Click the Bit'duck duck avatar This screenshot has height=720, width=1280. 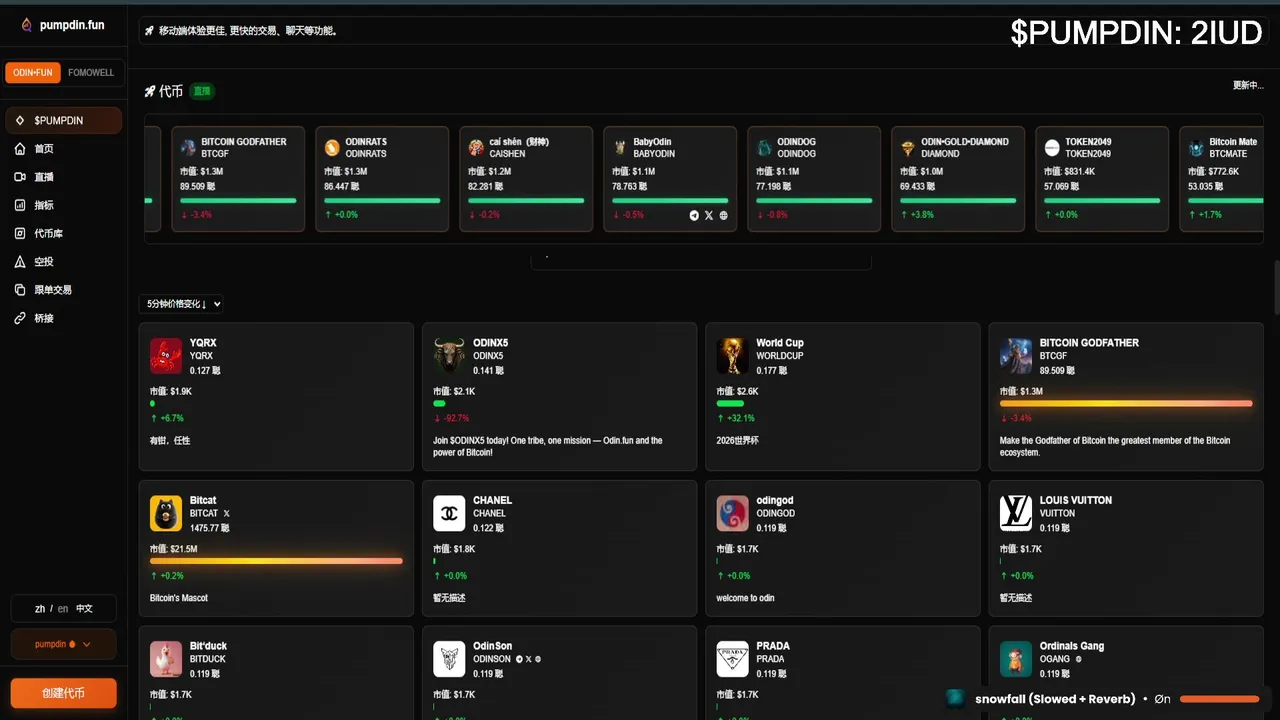pos(166,659)
